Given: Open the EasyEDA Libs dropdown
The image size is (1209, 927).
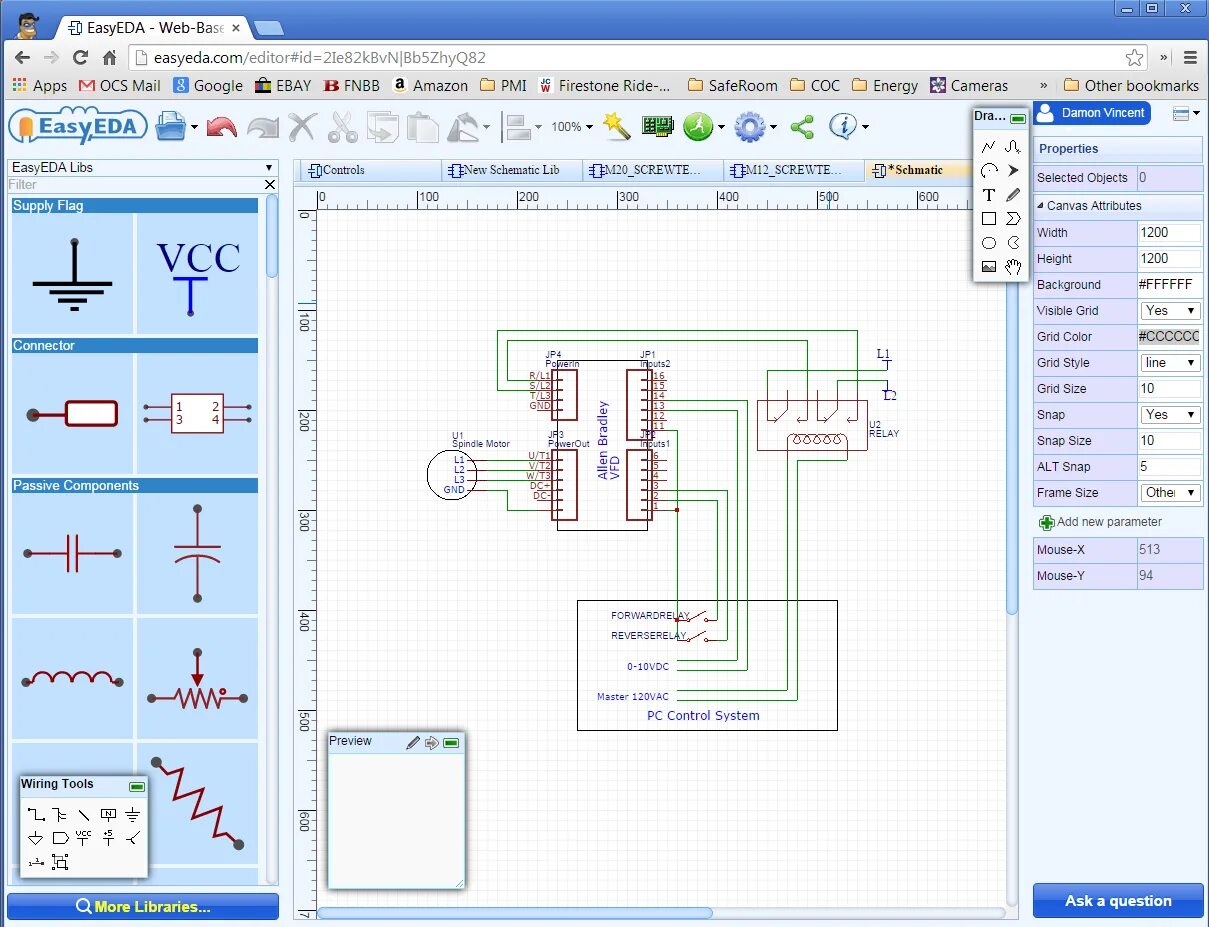Looking at the screenshot, I should point(142,167).
